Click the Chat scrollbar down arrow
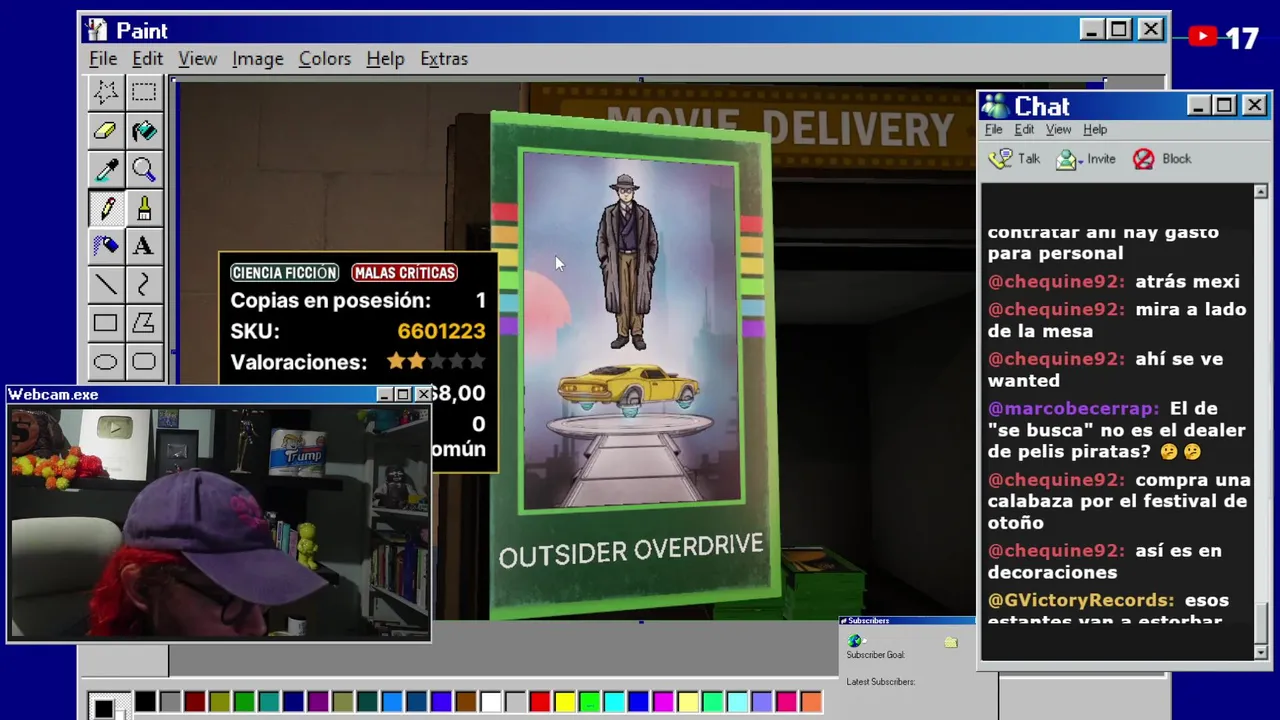 1261,652
